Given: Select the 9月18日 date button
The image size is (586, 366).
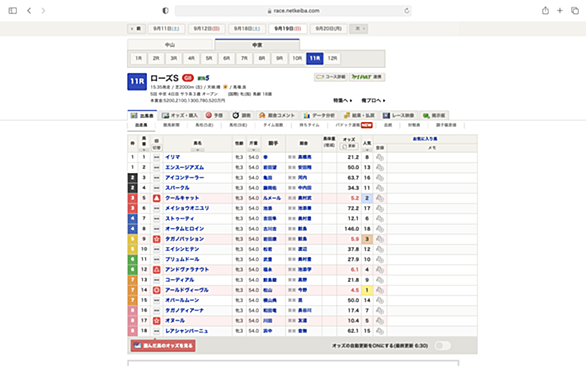Looking at the screenshot, I should click(247, 28).
